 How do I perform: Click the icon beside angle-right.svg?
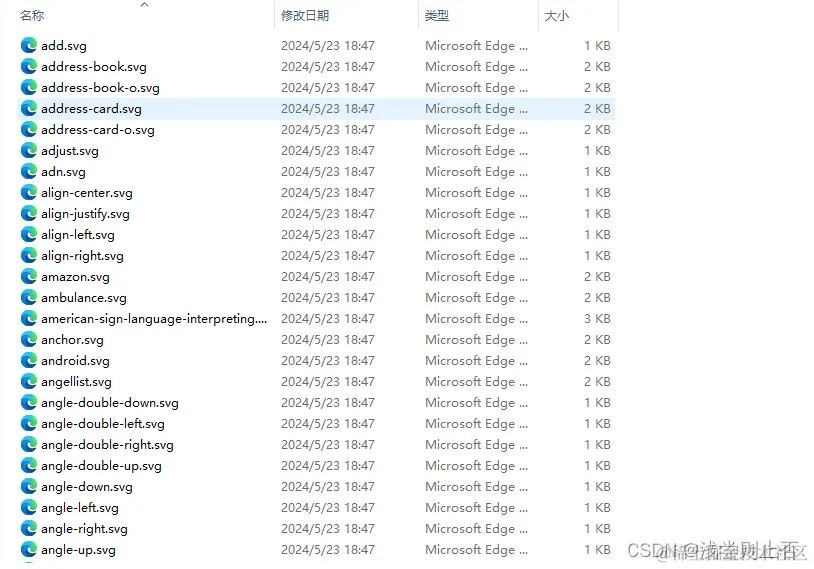[29, 529]
